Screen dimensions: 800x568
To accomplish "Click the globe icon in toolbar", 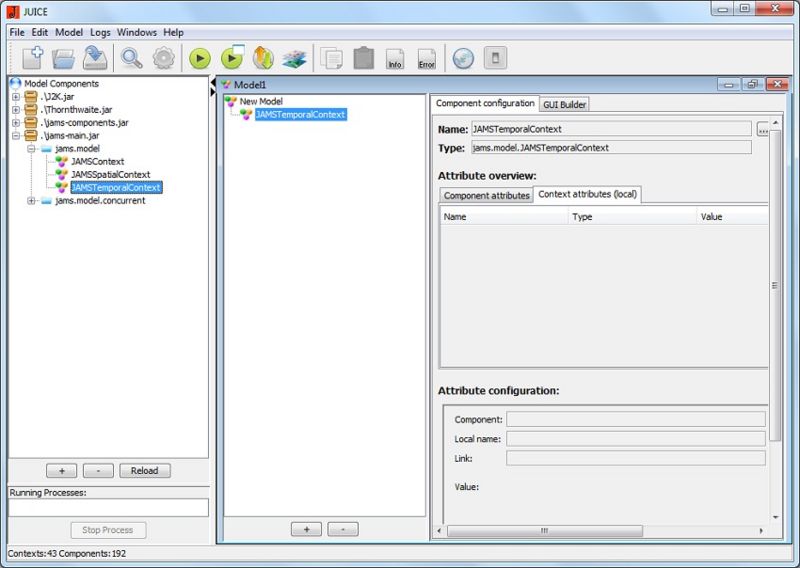I will click(462, 58).
